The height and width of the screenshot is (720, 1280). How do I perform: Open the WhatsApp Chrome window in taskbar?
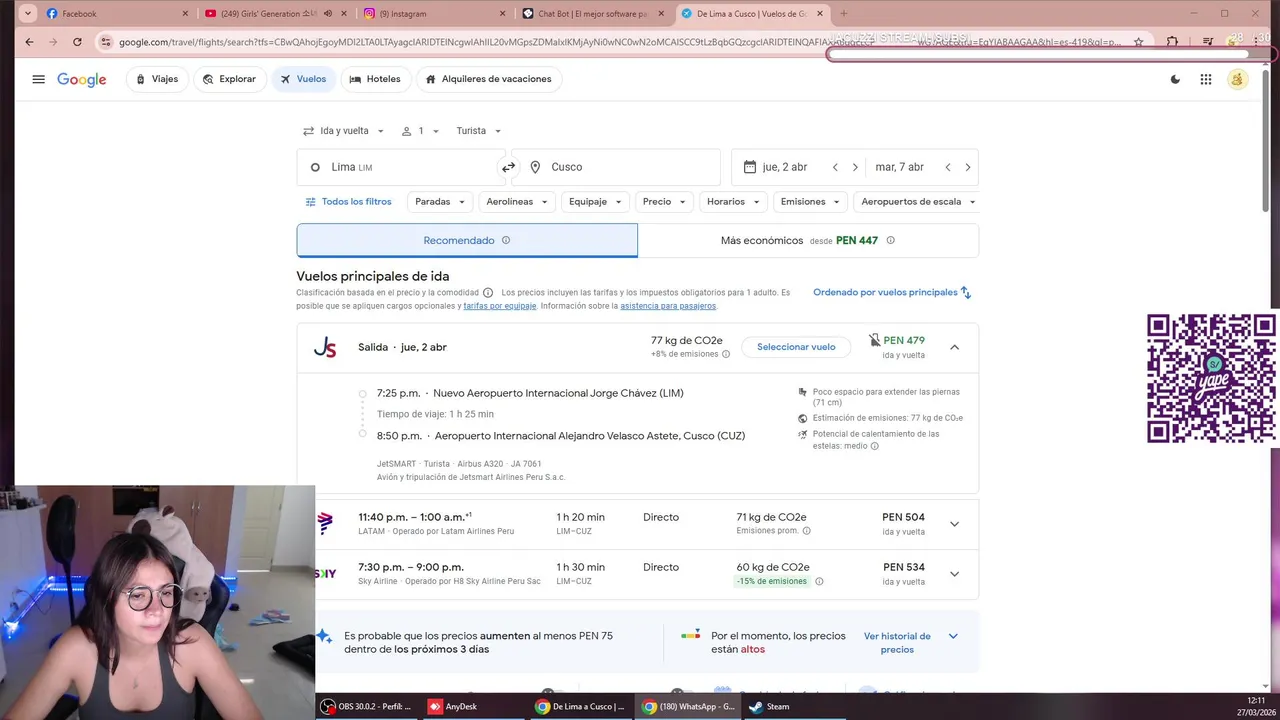click(x=690, y=707)
